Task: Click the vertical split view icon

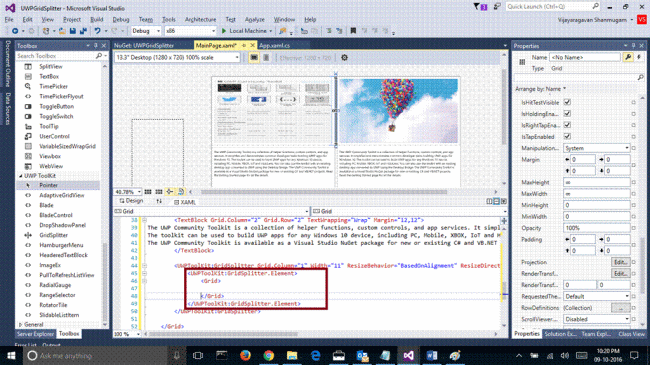Action: 490,202
